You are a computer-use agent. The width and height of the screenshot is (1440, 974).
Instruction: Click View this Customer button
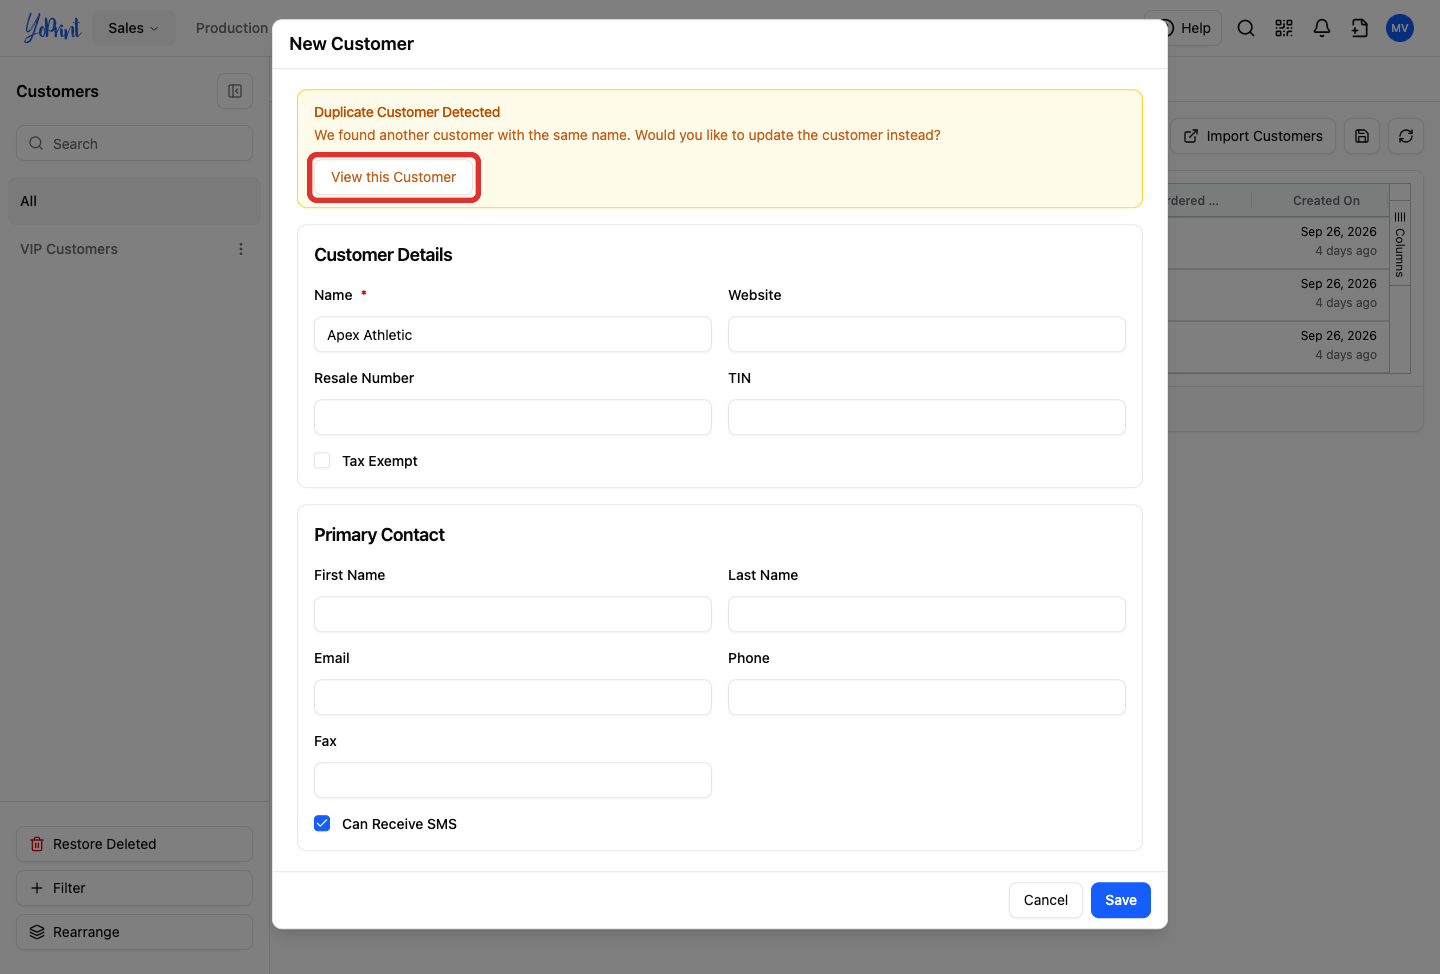click(x=394, y=177)
